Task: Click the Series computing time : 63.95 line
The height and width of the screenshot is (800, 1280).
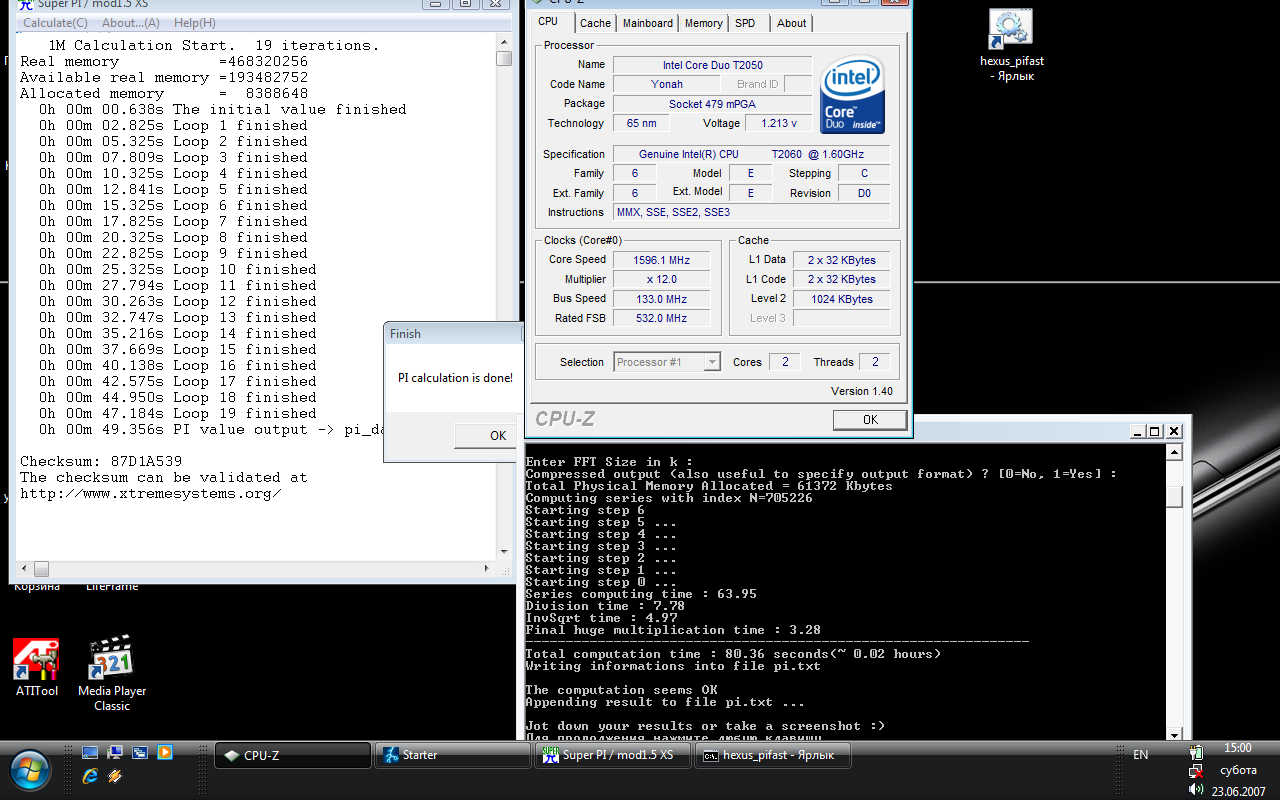Action: pyautogui.click(x=641, y=594)
